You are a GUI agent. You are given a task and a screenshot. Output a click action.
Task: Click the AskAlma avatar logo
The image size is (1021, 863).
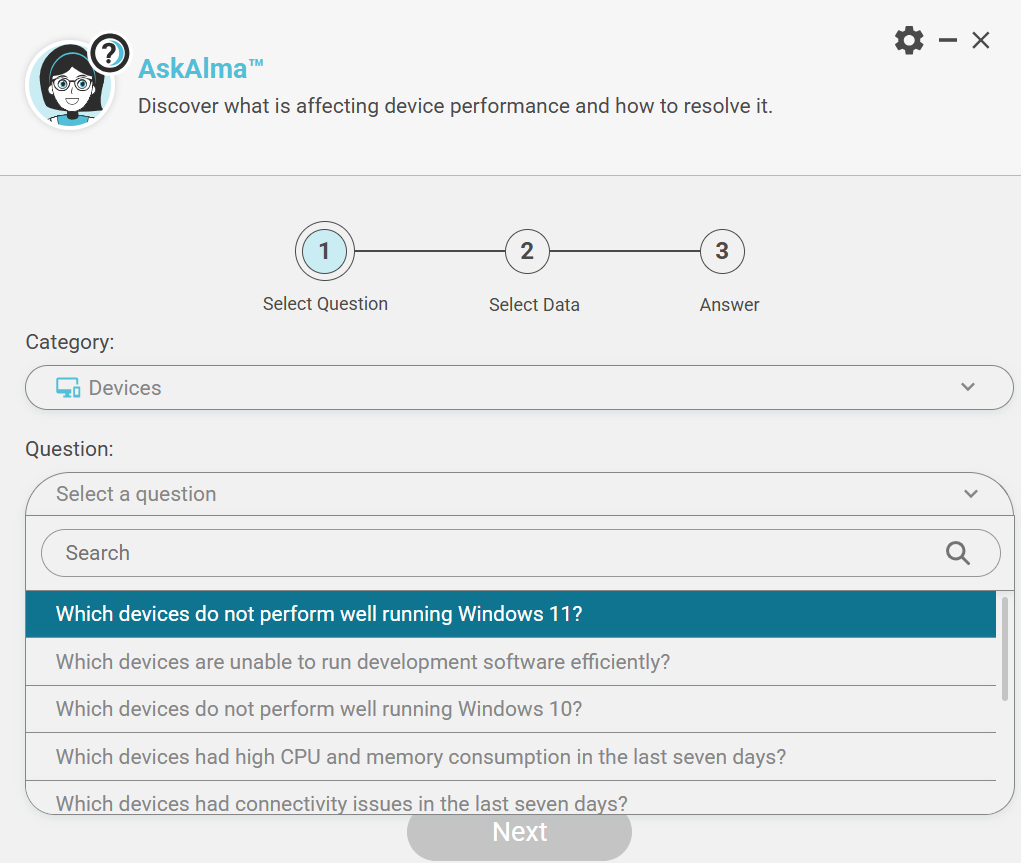click(70, 86)
